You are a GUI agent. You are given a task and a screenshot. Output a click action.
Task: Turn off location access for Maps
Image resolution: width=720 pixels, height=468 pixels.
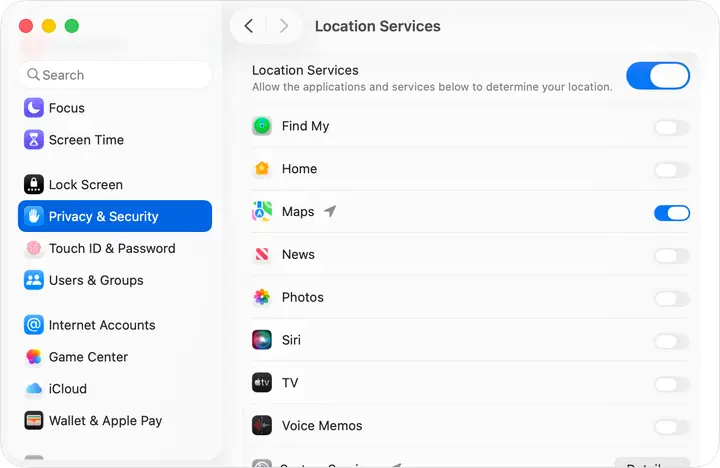(671, 213)
